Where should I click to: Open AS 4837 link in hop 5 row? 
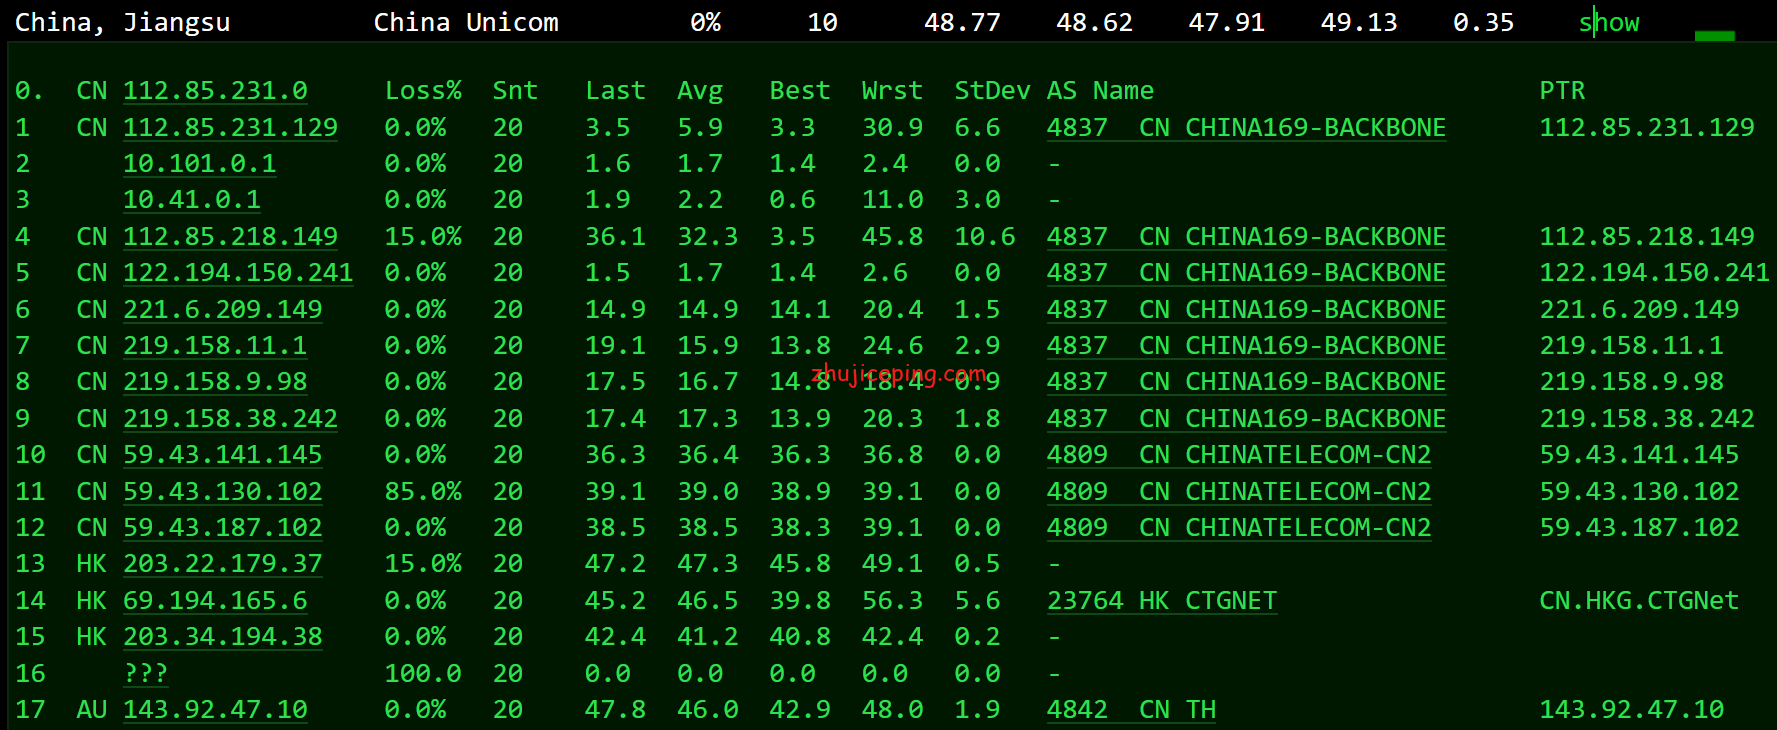click(x=1246, y=273)
